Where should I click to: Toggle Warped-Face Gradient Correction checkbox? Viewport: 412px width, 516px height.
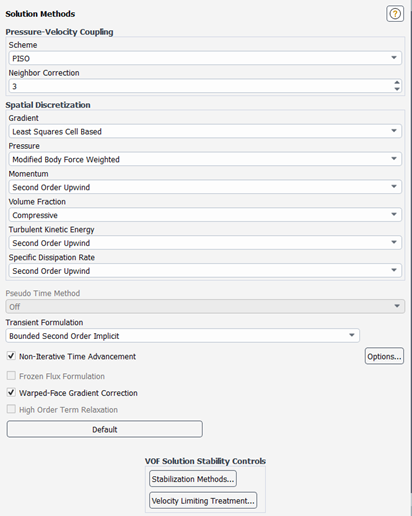point(11,393)
